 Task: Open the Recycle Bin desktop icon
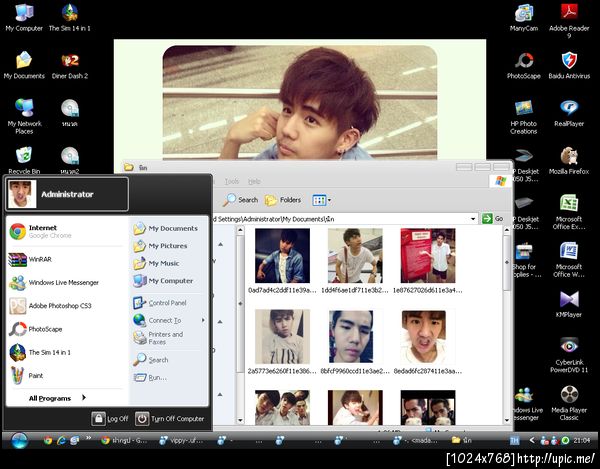24,160
